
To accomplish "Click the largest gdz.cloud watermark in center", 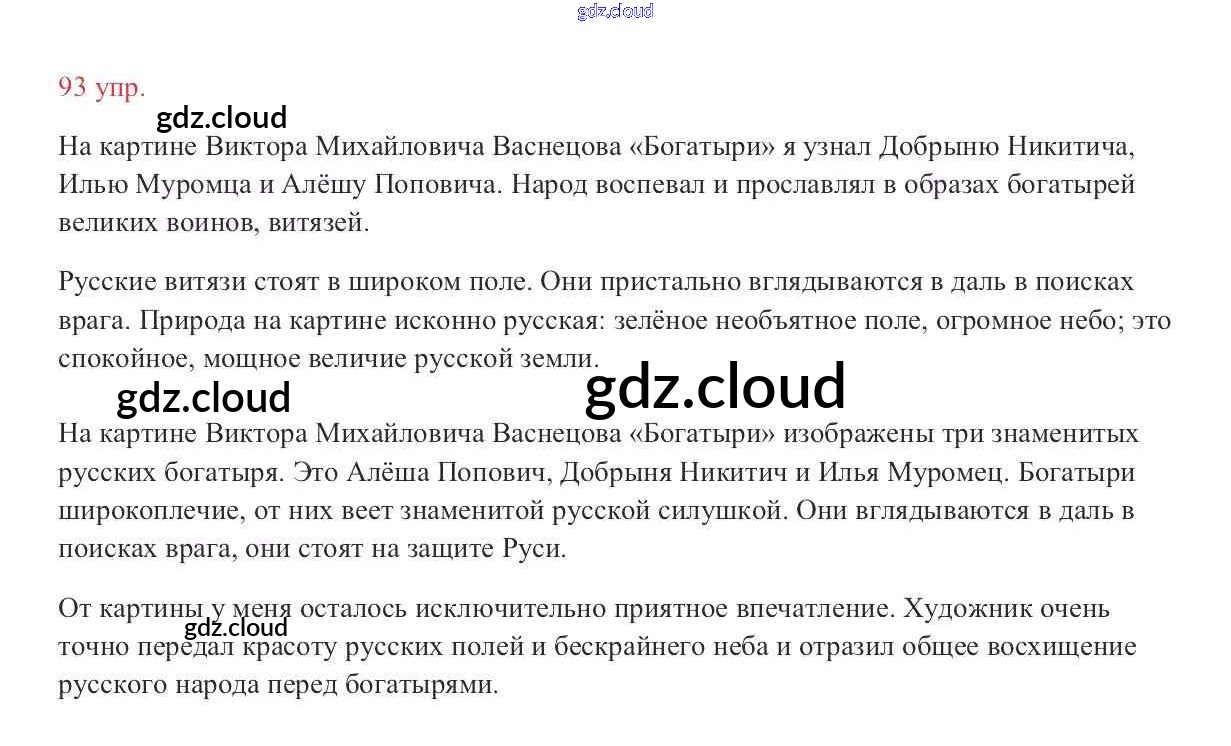I will tap(715, 387).
